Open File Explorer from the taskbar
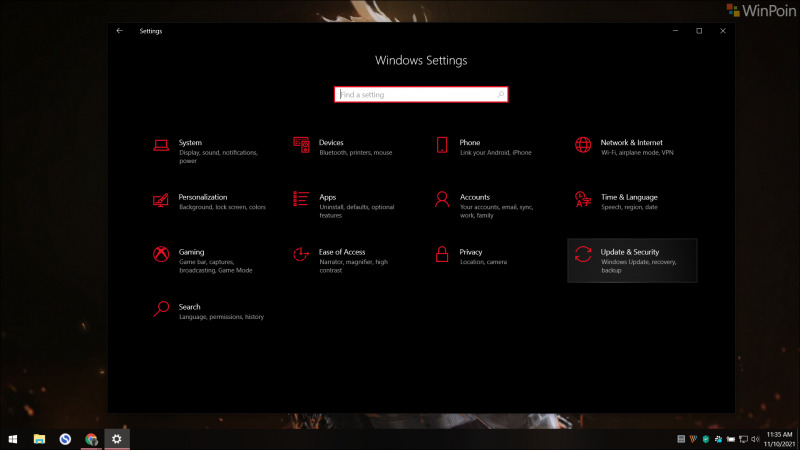 pyautogui.click(x=39, y=439)
